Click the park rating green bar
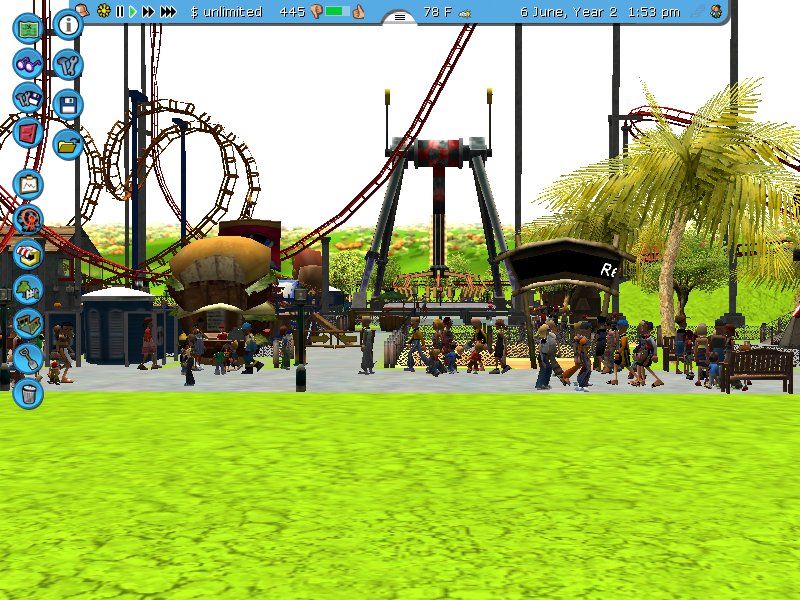This screenshot has width=800, height=600. click(338, 12)
